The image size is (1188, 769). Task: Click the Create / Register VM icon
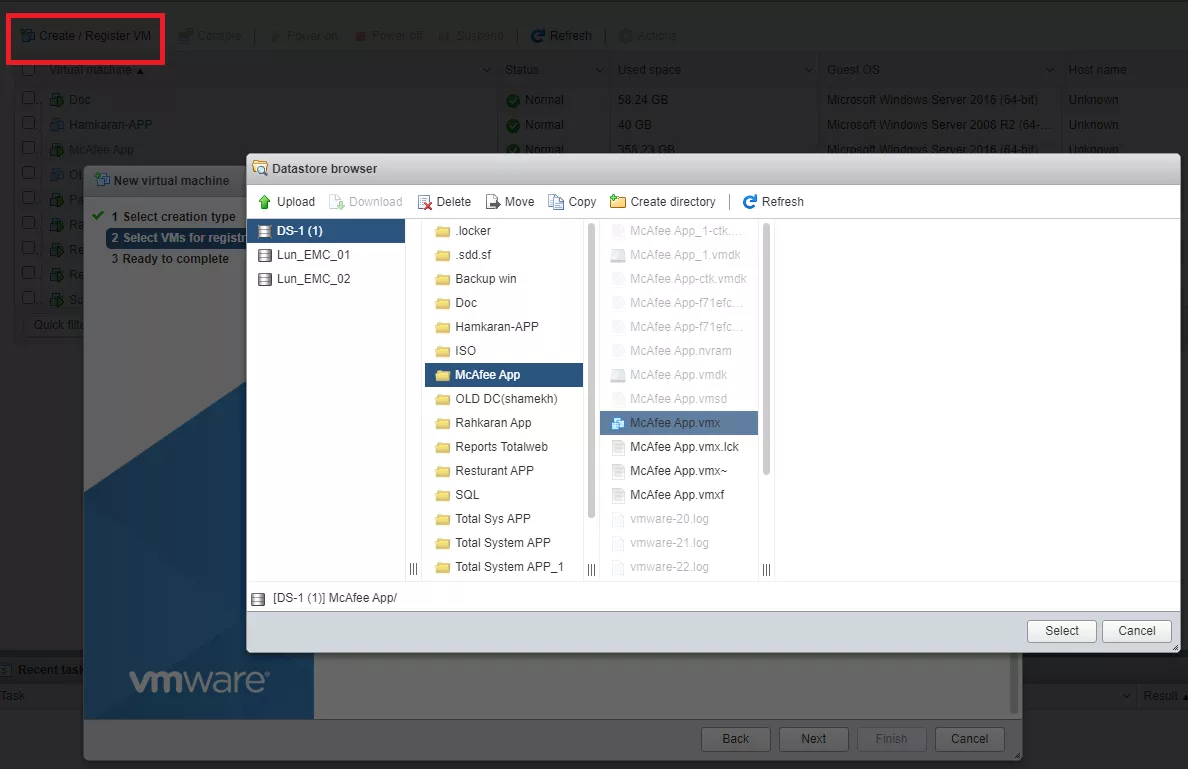click(28, 36)
